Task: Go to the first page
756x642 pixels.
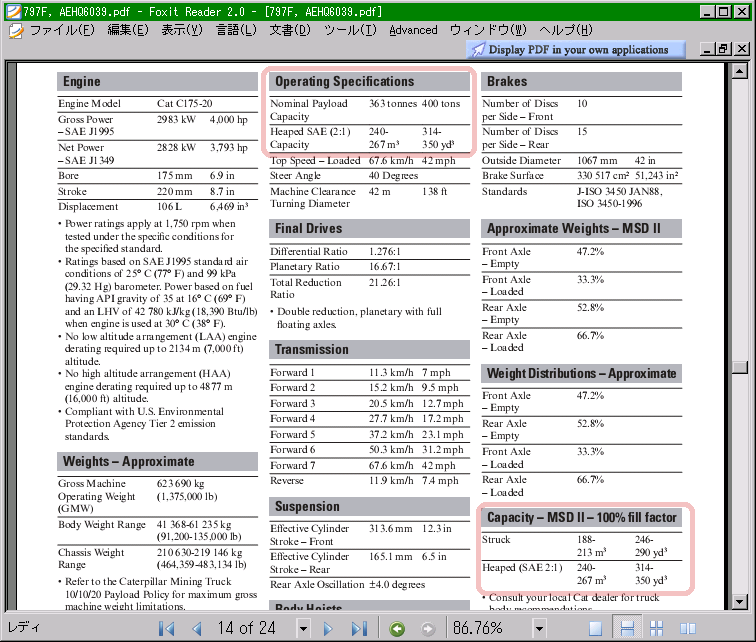Action: click(x=166, y=628)
